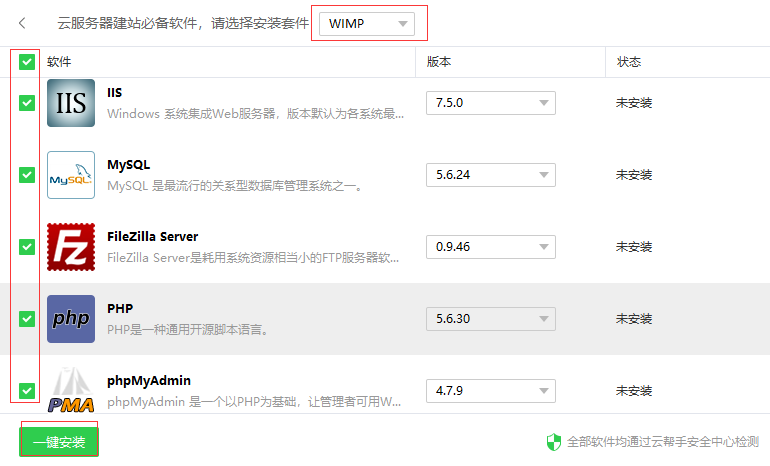
Task: Open the WIMP install suite dropdown
Action: click(367, 24)
